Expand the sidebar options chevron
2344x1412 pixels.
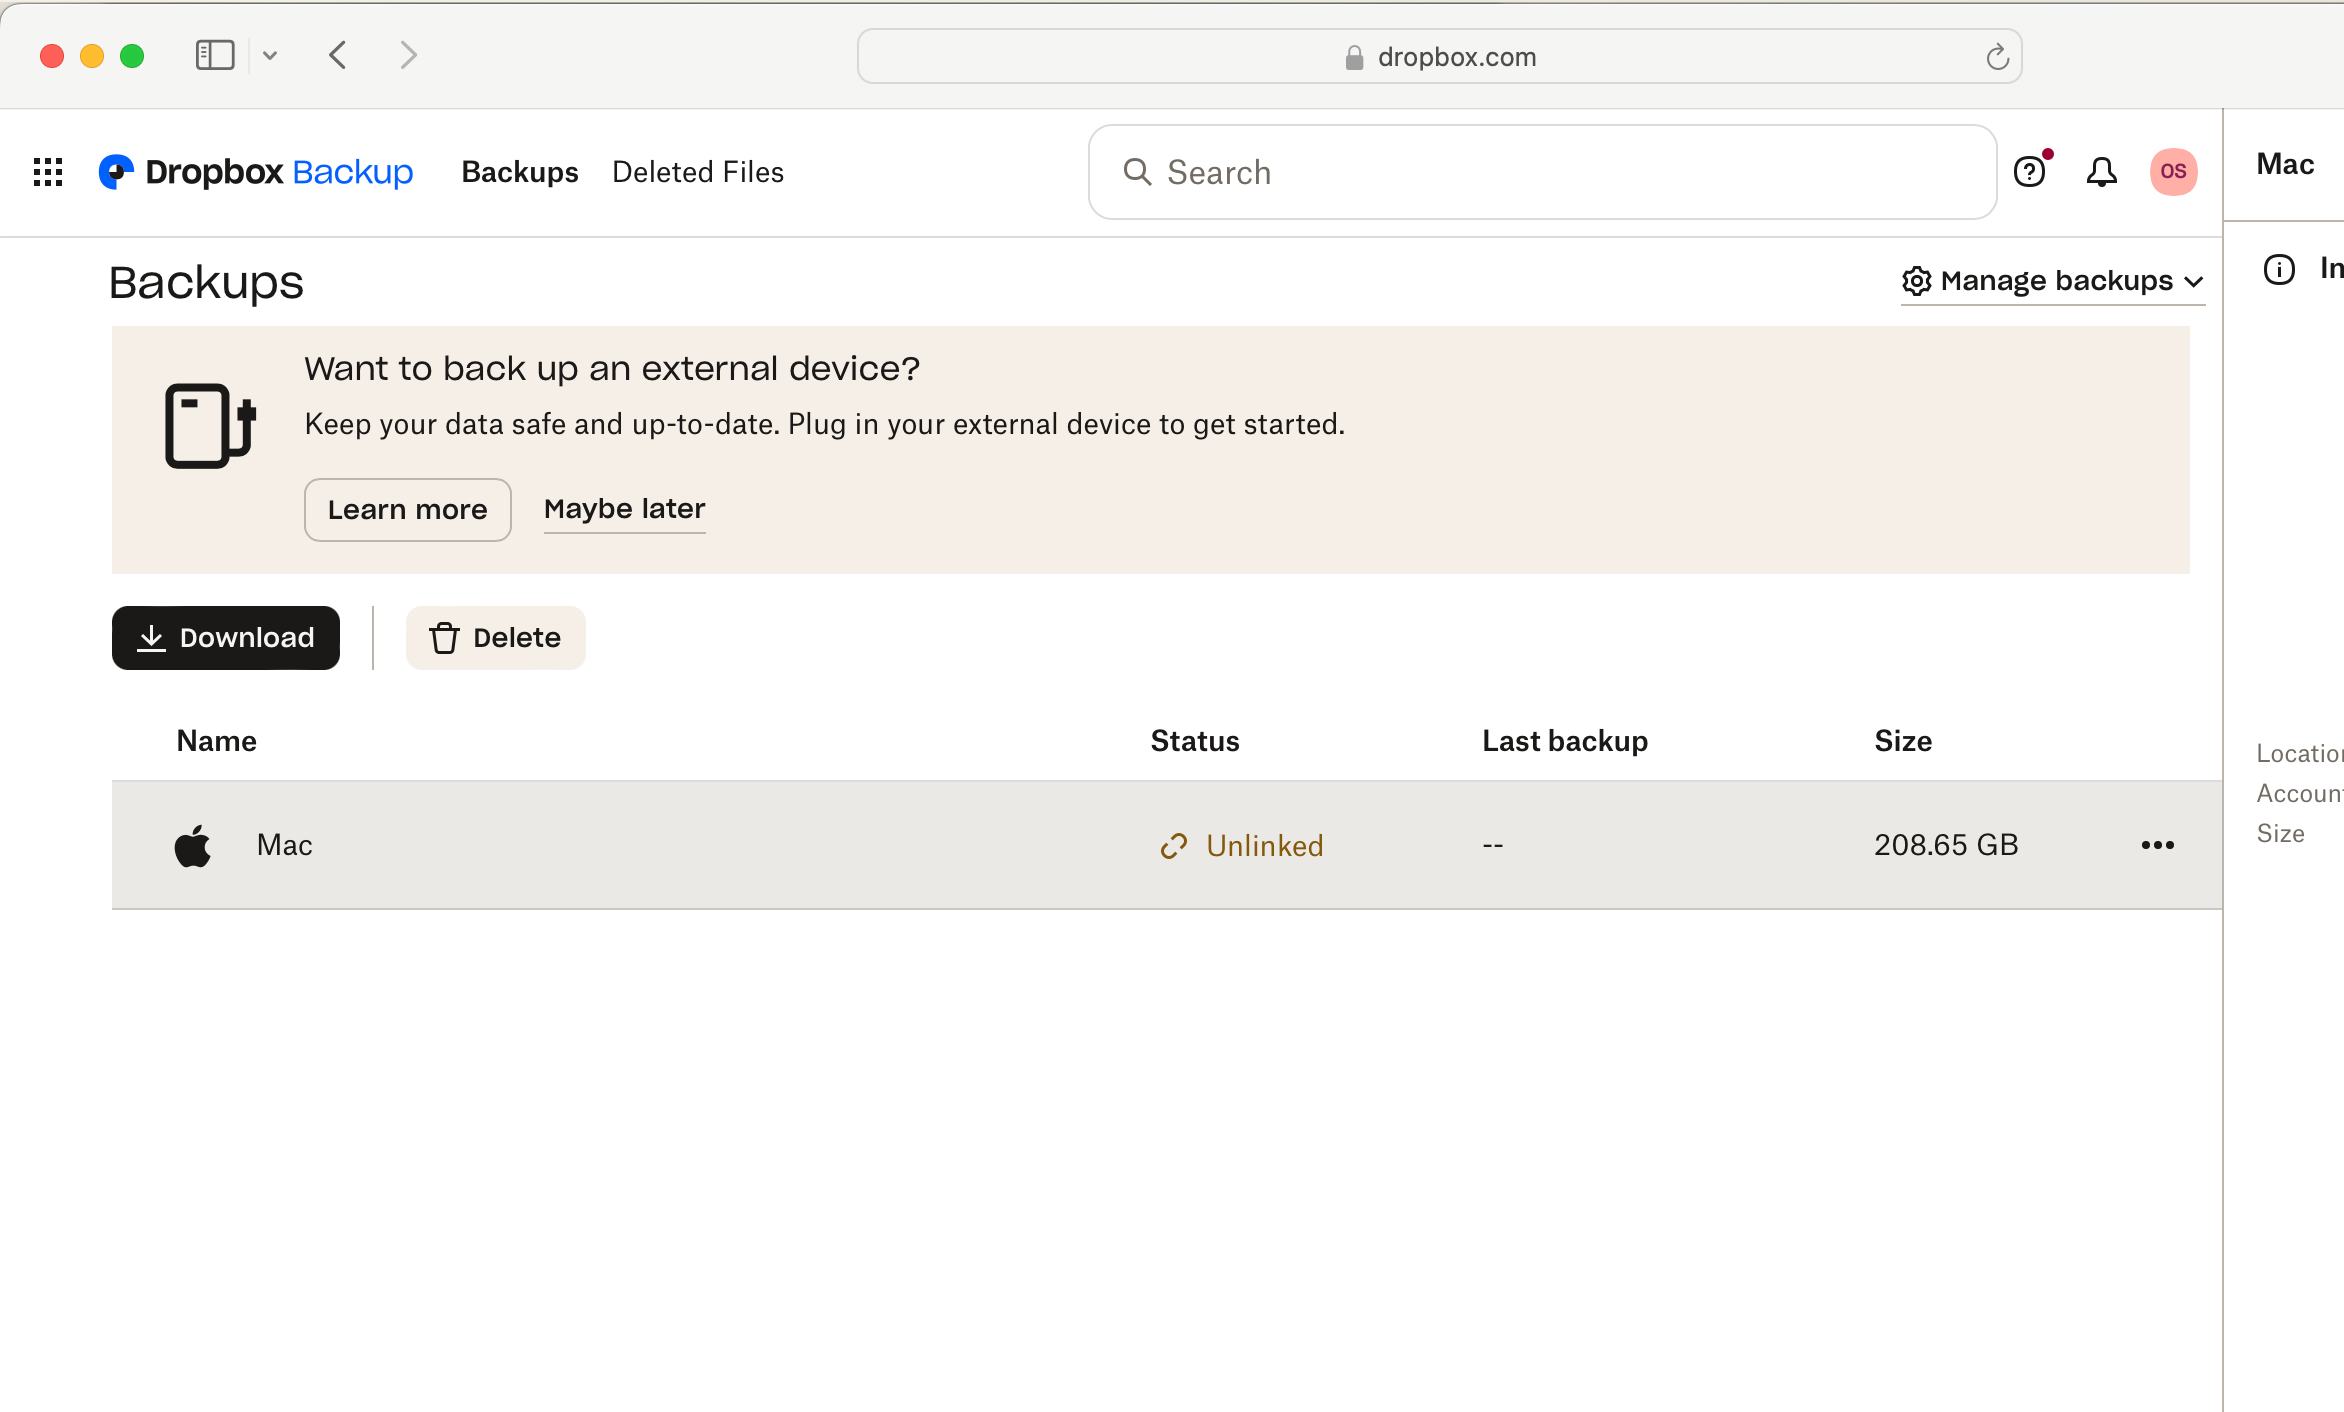tap(269, 56)
